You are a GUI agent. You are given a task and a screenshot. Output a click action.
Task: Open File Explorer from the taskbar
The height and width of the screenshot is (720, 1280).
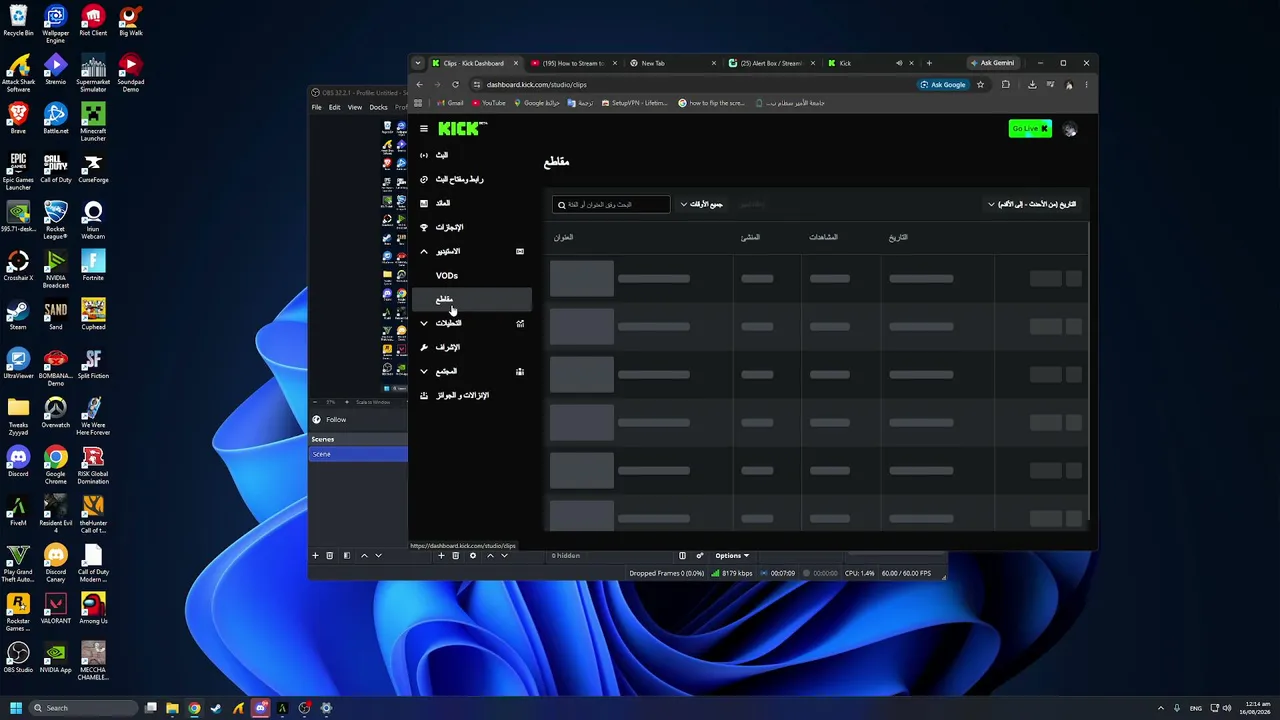point(173,708)
